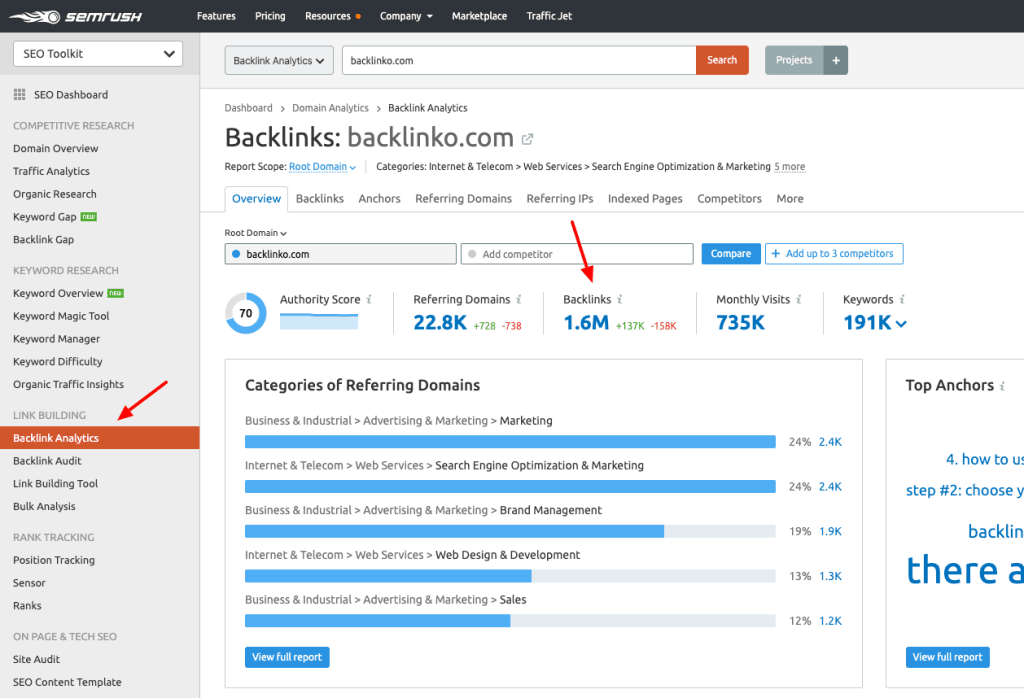Switch to the Anchors tab

[379, 198]
